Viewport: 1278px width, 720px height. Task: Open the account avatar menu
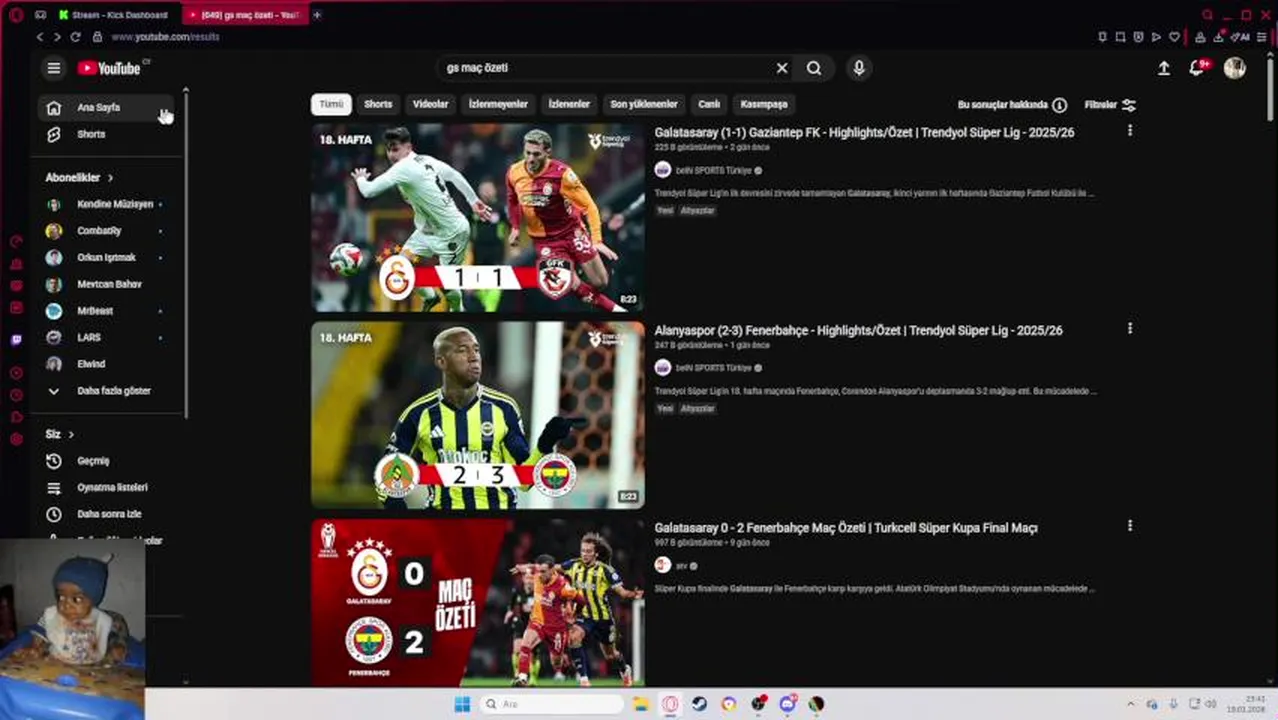tap(1235, 68)
